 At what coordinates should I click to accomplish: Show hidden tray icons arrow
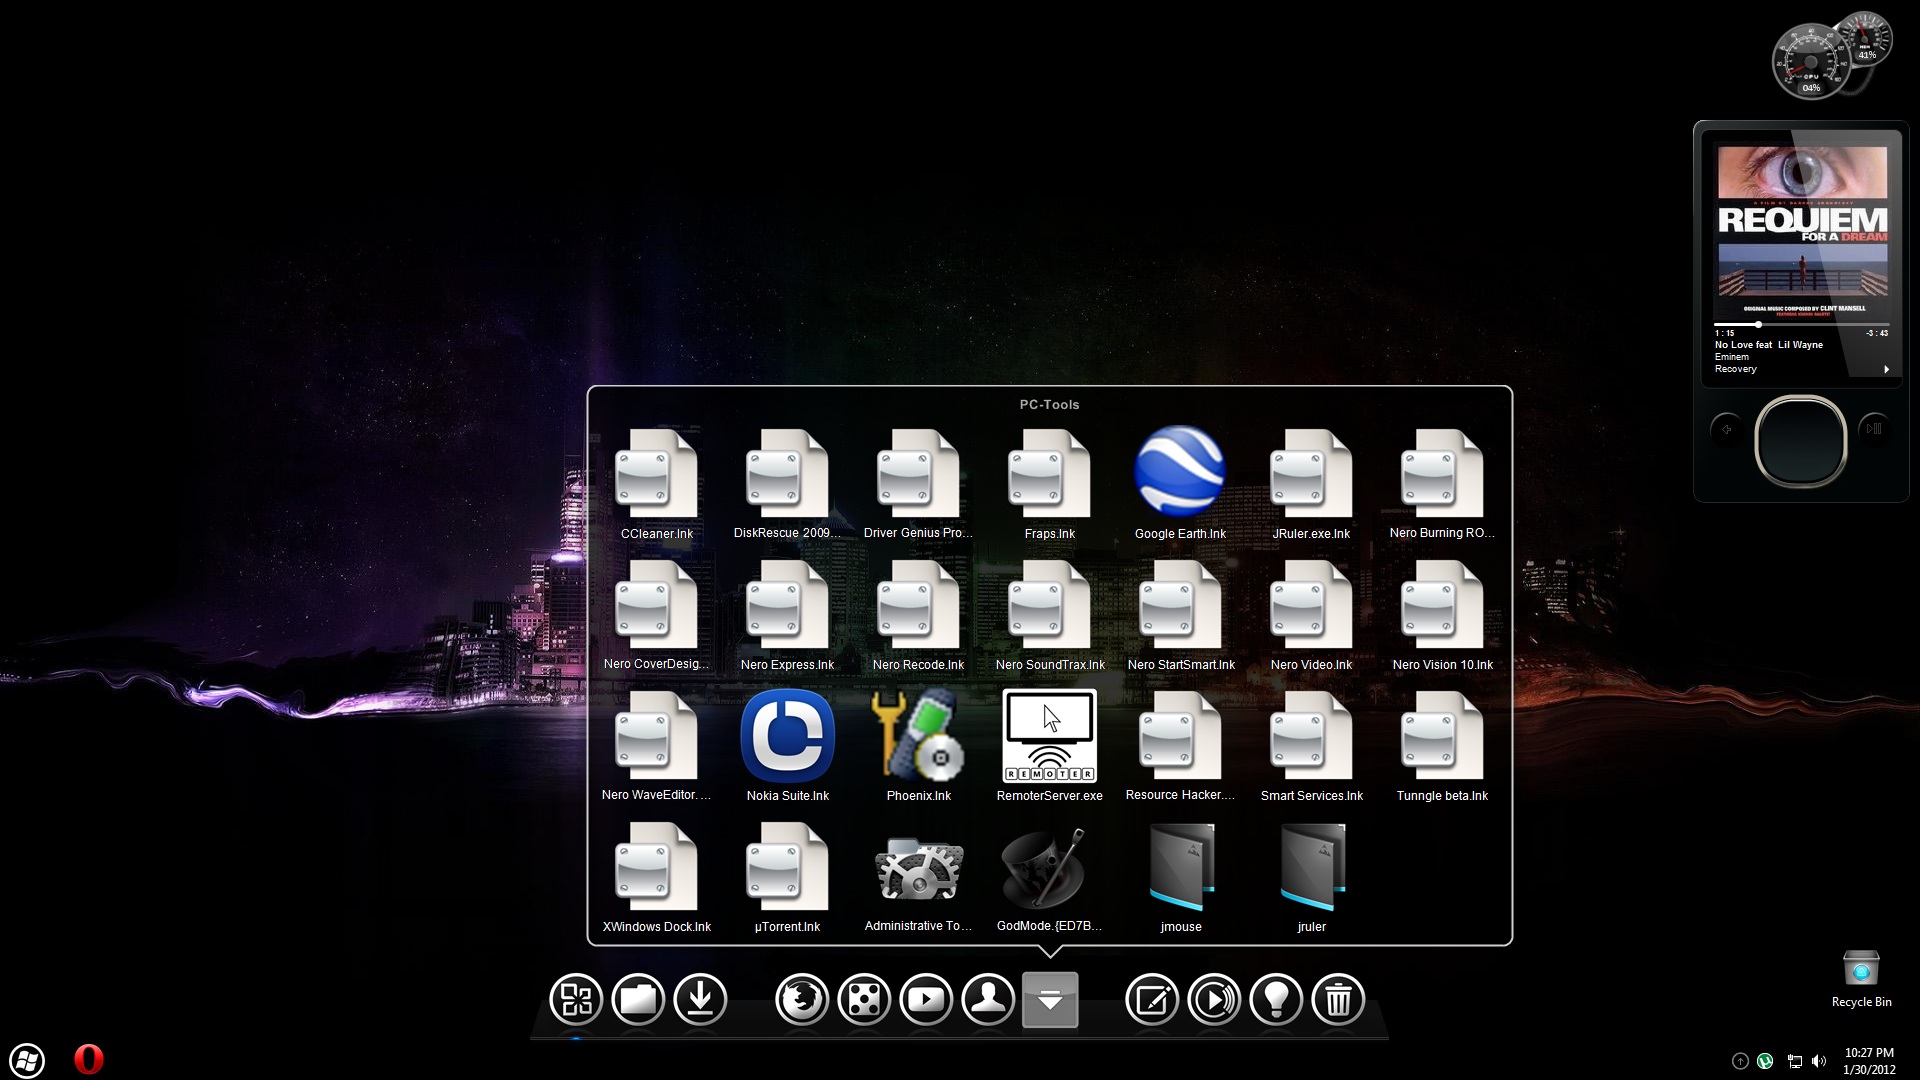coord(1740,1061)
